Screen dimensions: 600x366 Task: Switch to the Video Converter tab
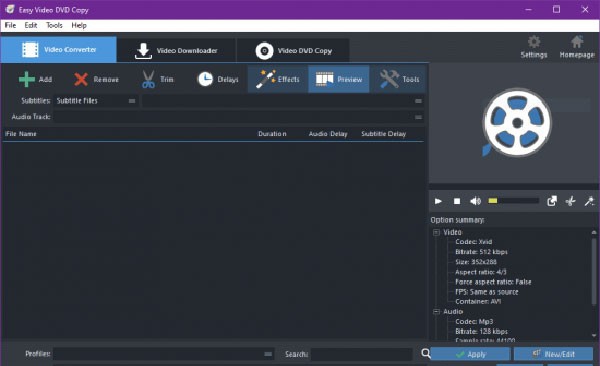(59, 50)
